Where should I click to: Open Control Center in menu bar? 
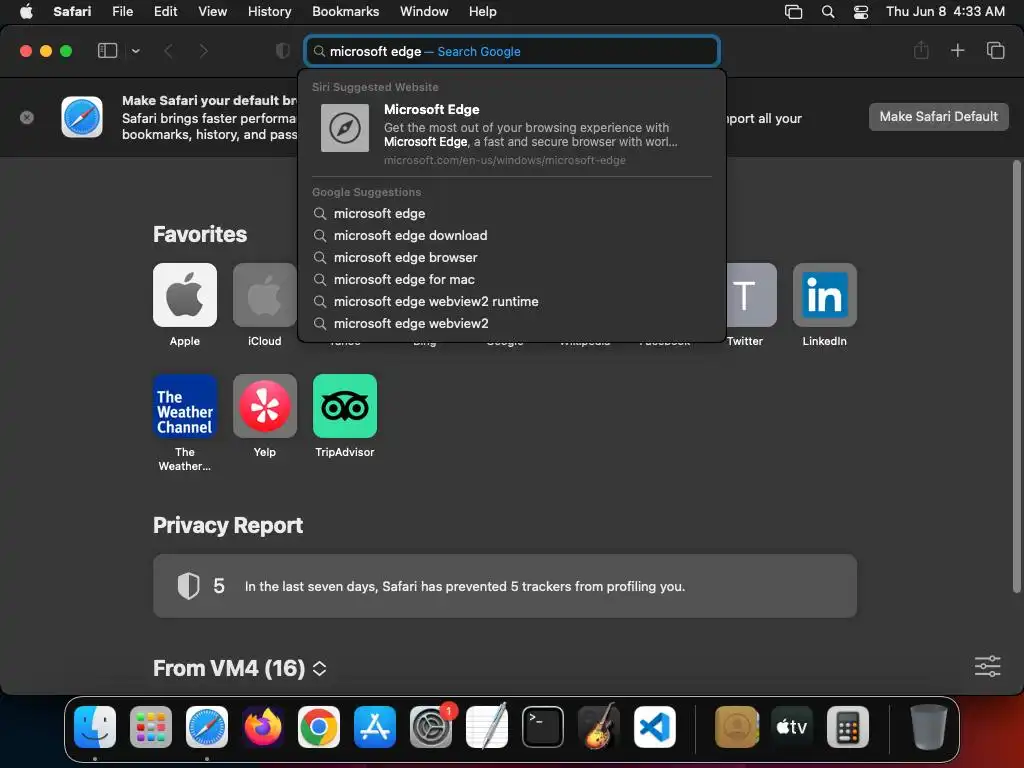(861, 12)
